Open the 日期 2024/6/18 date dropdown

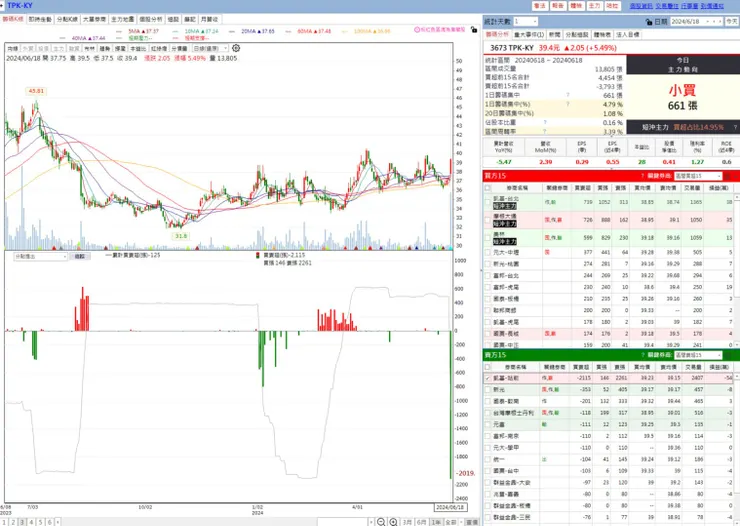707,22
